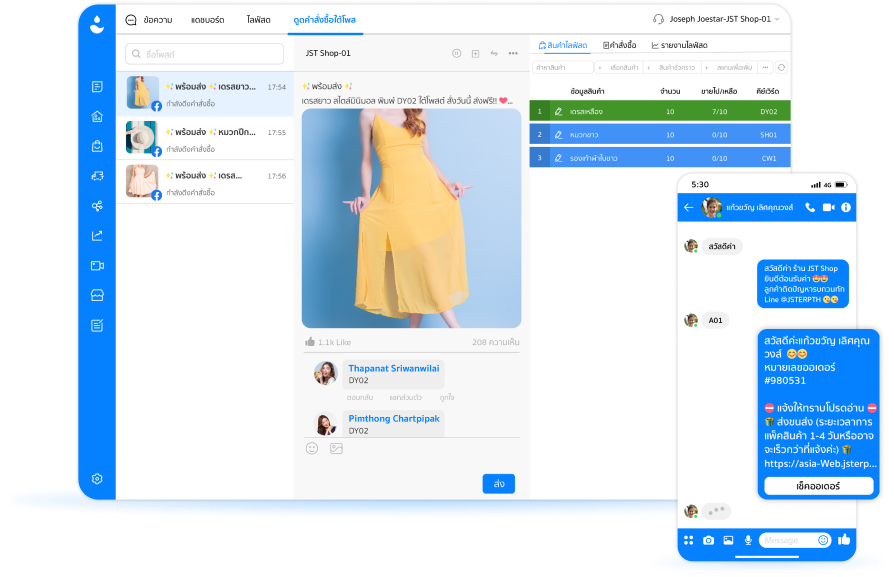Open the share nodes icon in sidebar

[97, 206]
